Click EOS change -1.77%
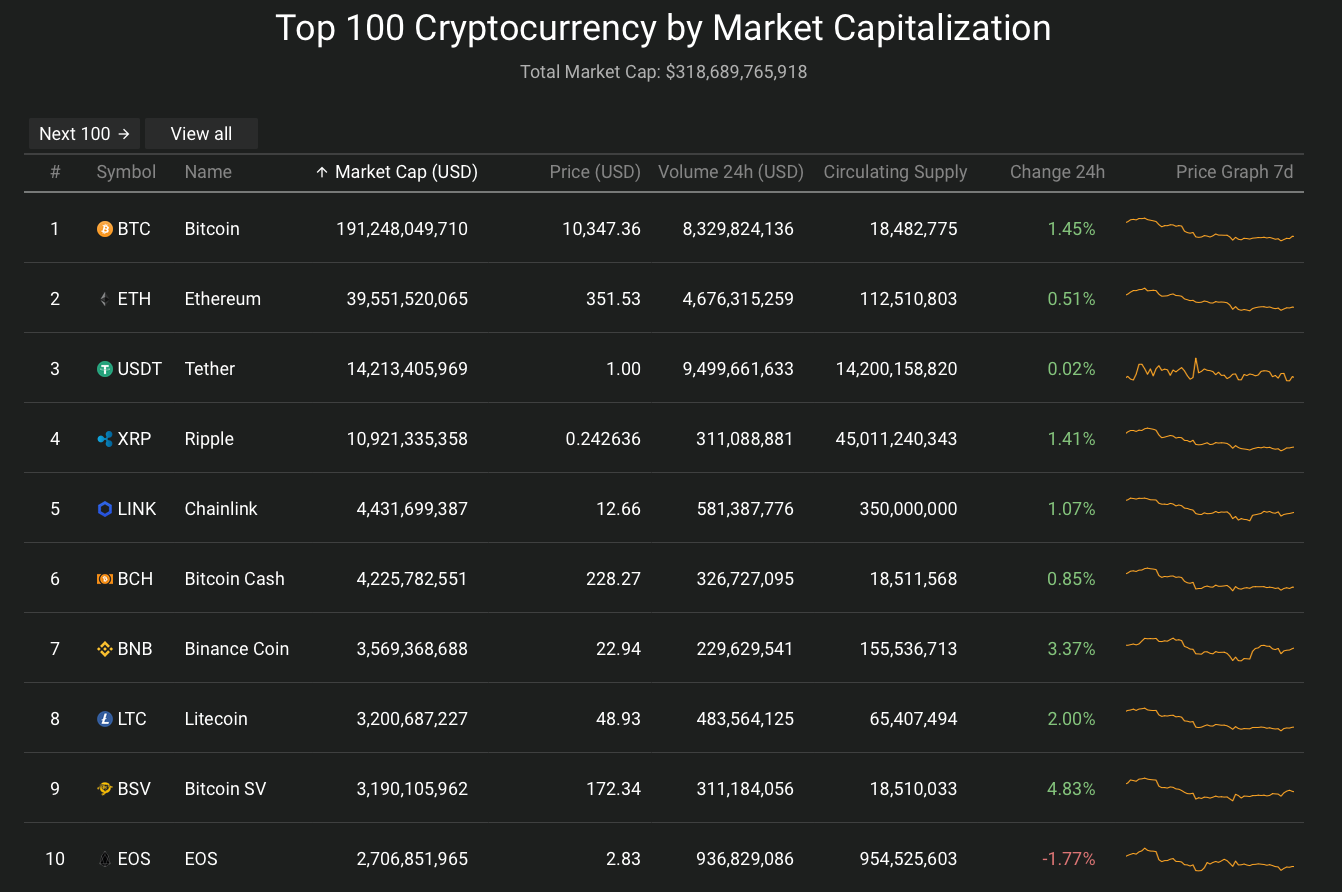This screenshot has width=1342, height=892. click(x=1068, y=859)
